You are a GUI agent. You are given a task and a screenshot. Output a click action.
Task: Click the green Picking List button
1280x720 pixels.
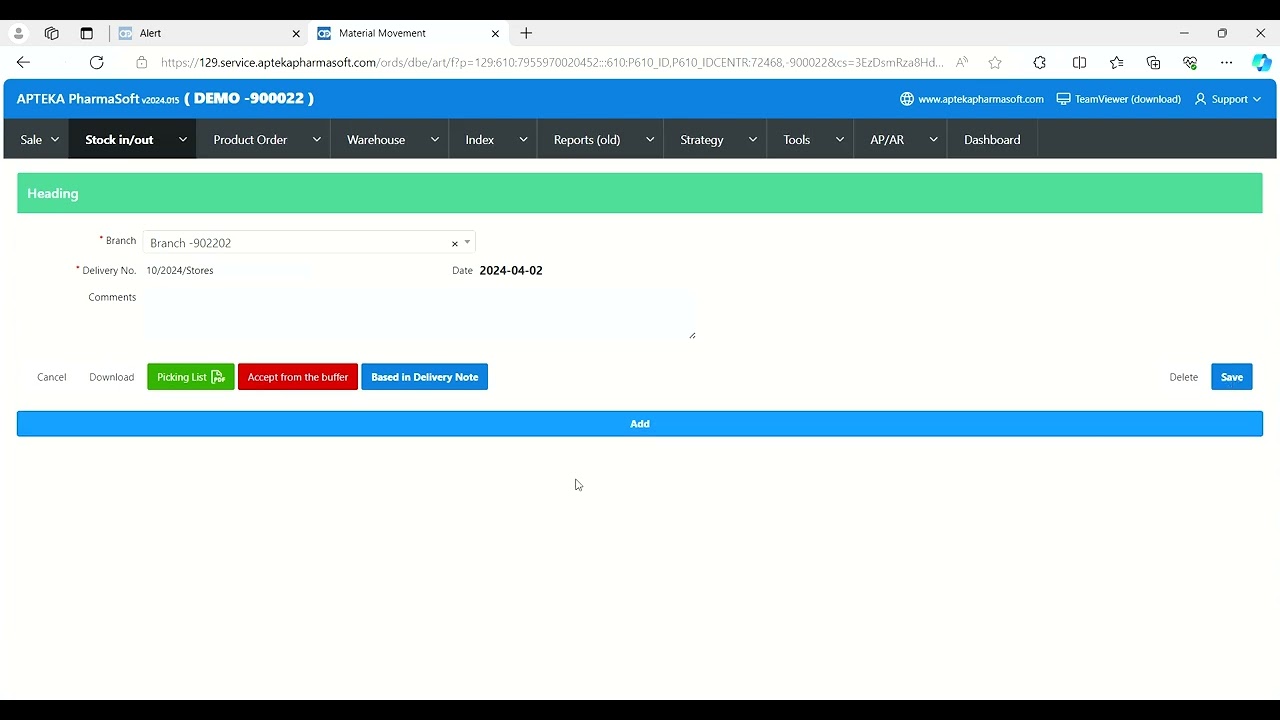(x=191, y=377)
